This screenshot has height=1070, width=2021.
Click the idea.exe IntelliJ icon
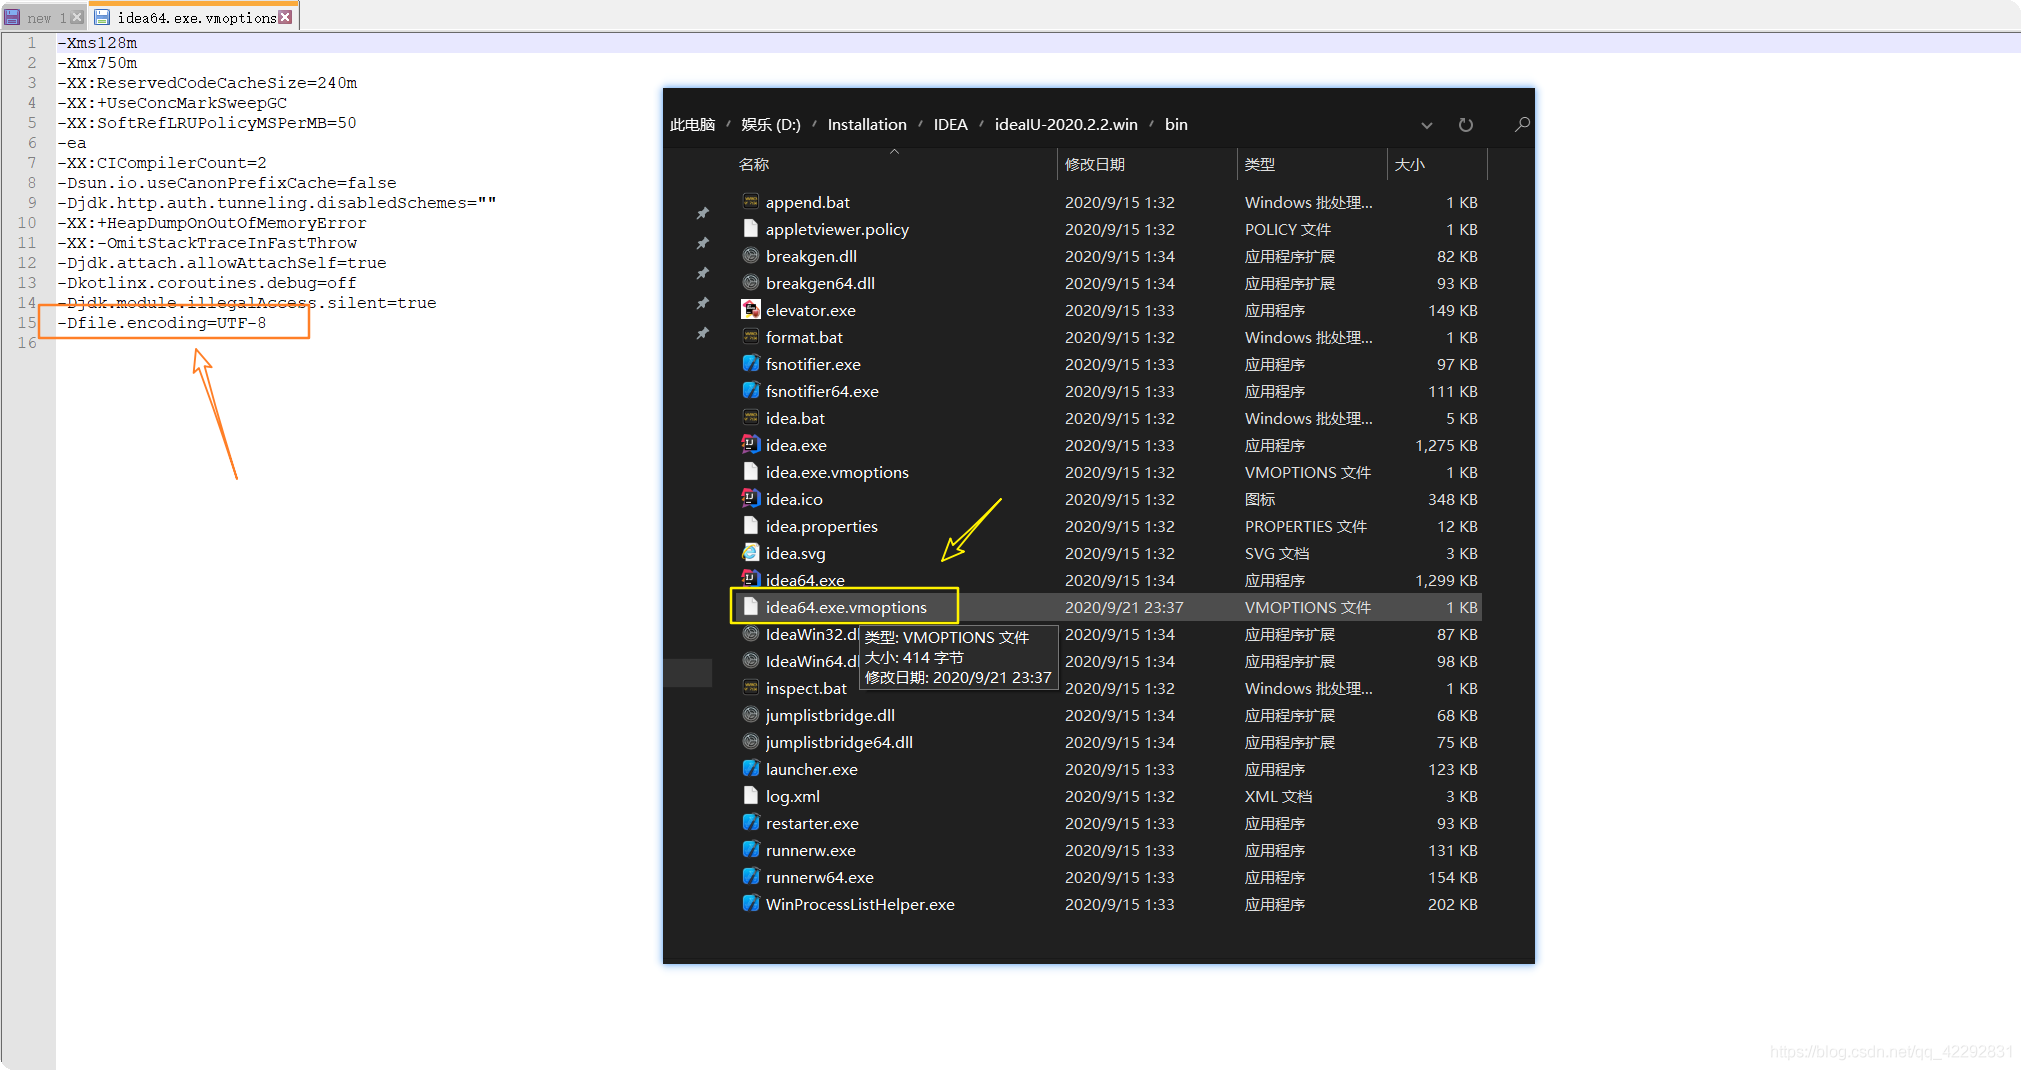pos(750,445)
